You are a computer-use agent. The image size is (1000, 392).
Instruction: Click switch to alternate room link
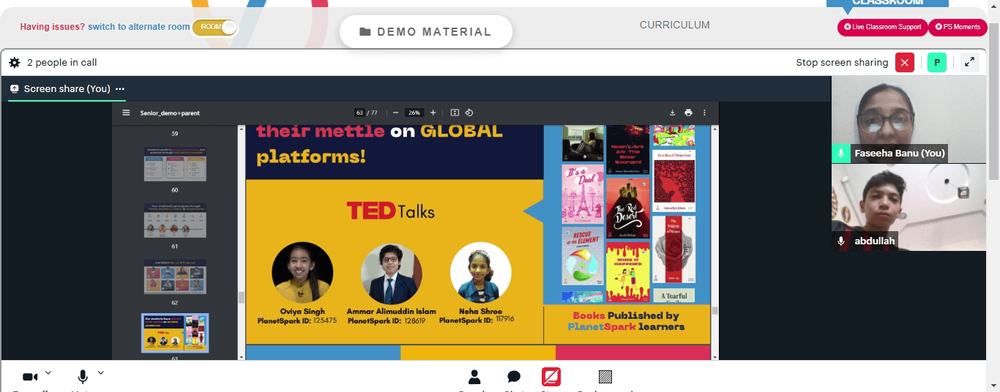click(x=138, y=27)
